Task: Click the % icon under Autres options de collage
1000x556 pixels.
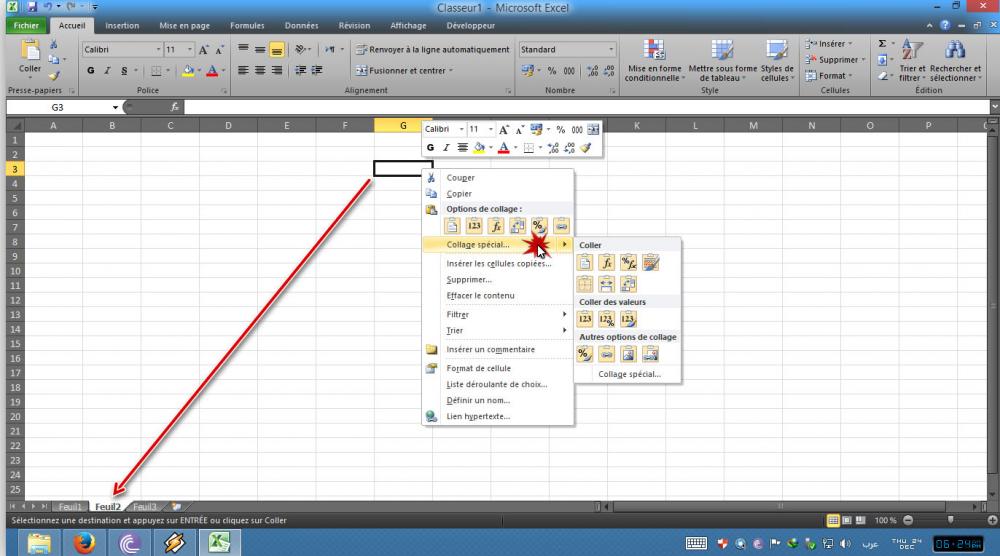Action: pyautogui.click(x=585, y=354)
